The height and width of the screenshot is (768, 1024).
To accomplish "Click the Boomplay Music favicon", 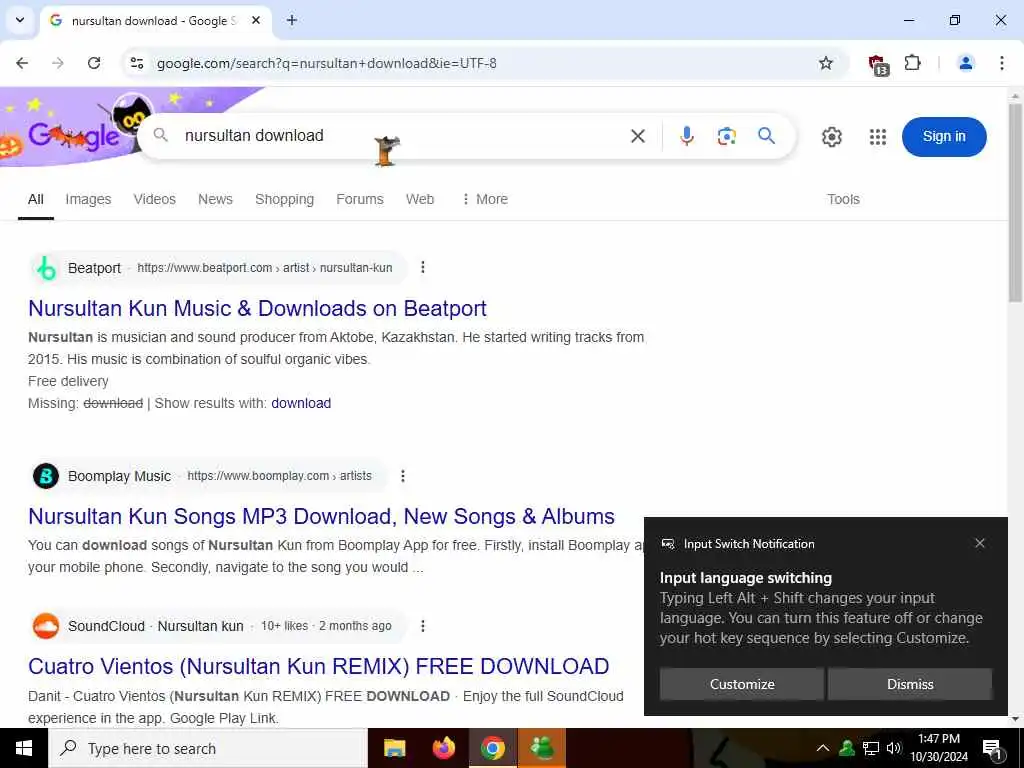I will click(46, 476).
